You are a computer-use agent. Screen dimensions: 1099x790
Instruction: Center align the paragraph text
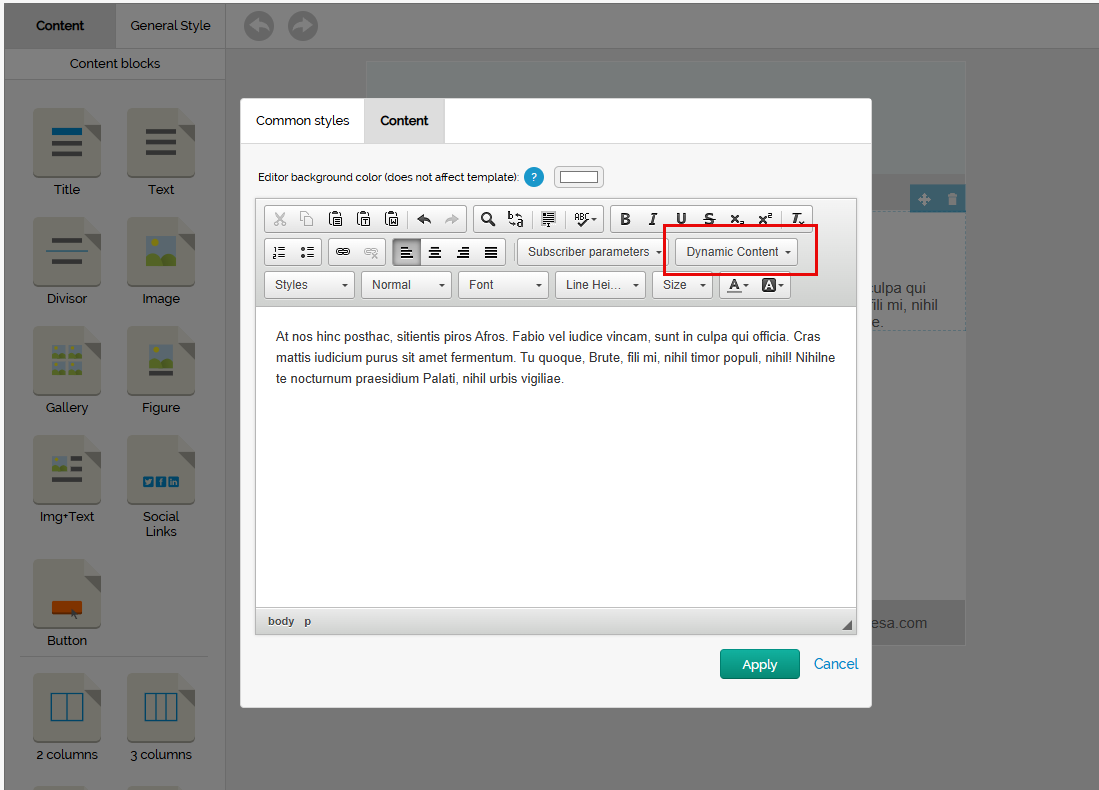(x=435, y=252)
